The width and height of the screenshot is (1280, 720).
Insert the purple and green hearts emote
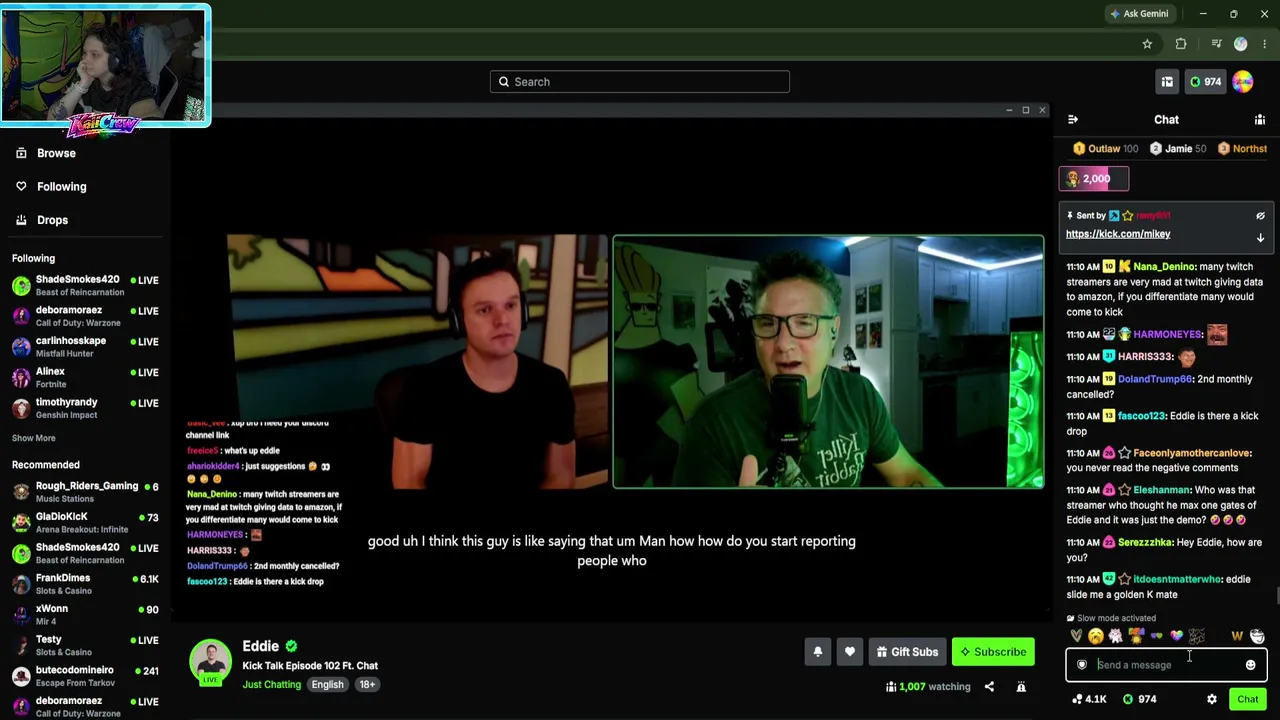pyautogui.click(x=1157, y=636)
